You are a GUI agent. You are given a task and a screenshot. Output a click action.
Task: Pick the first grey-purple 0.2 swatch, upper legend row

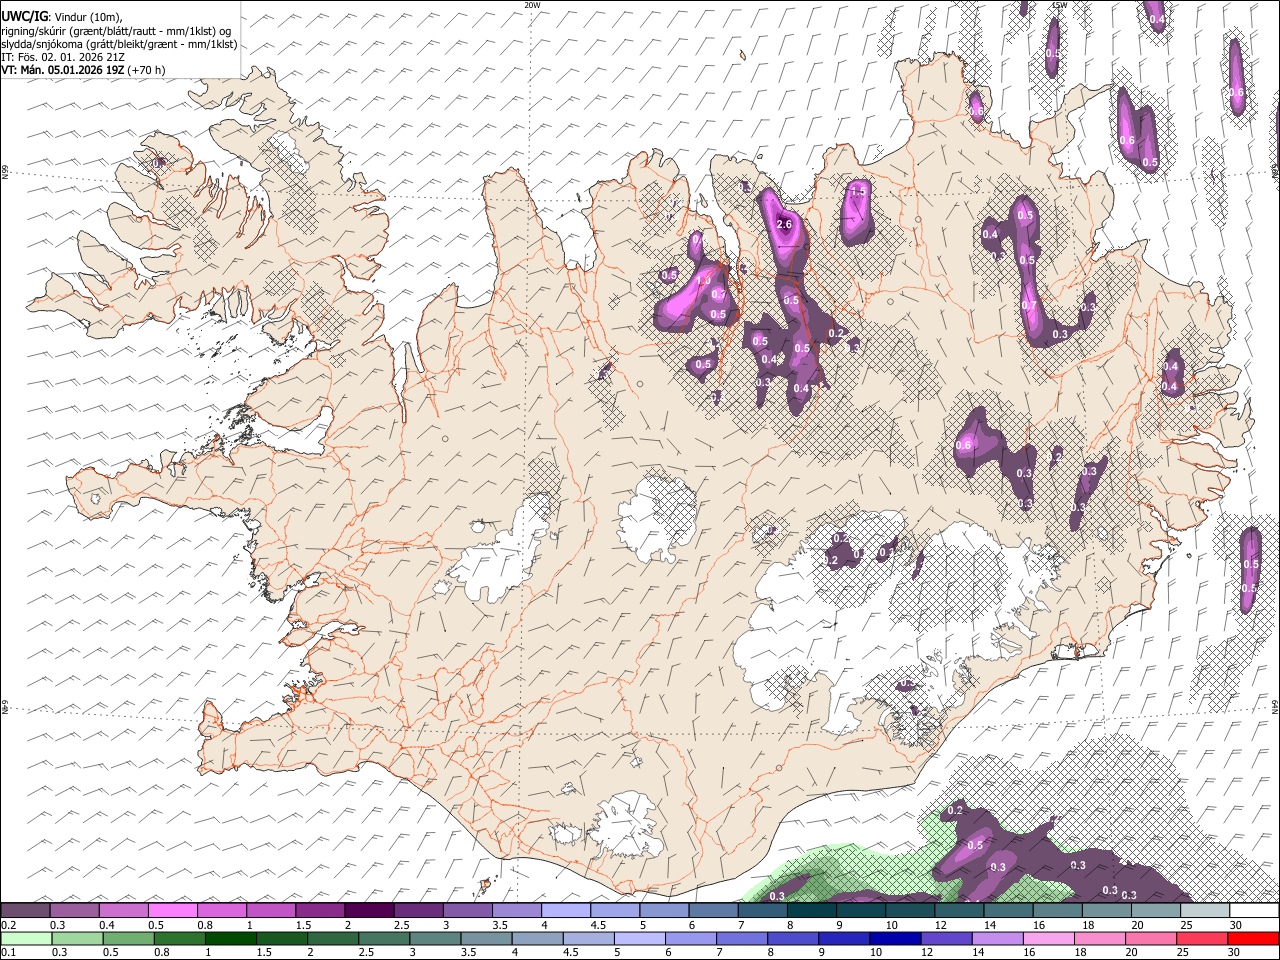pyautogui.click(x=25, y=911)
